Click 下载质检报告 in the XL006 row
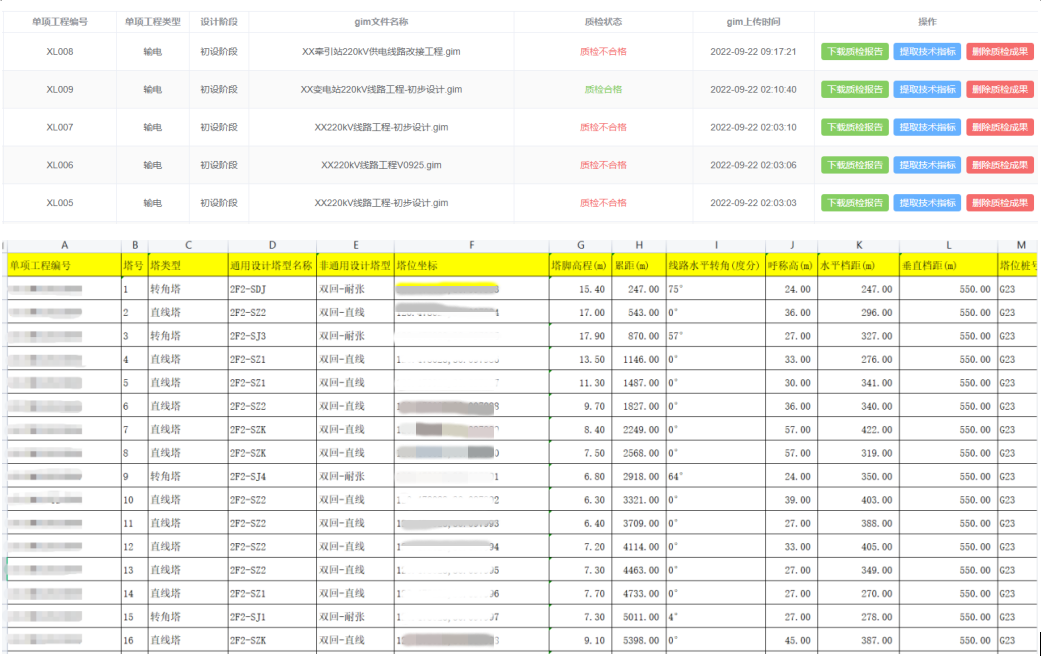 pyautogui.click(x=854, y=165)
